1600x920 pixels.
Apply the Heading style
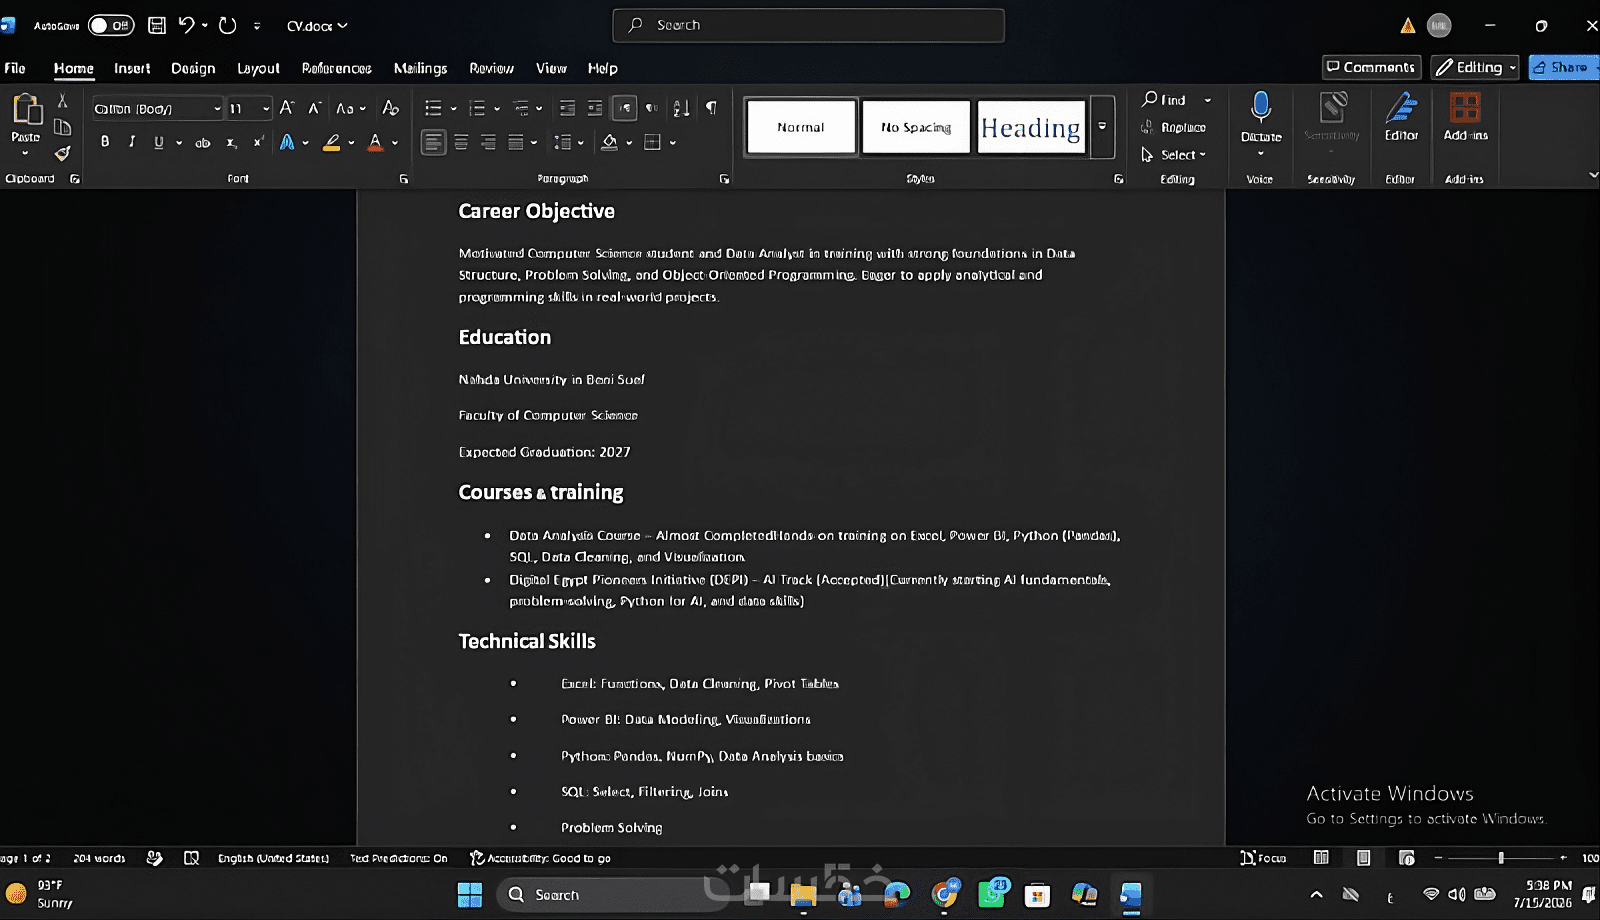point(1031,127)
